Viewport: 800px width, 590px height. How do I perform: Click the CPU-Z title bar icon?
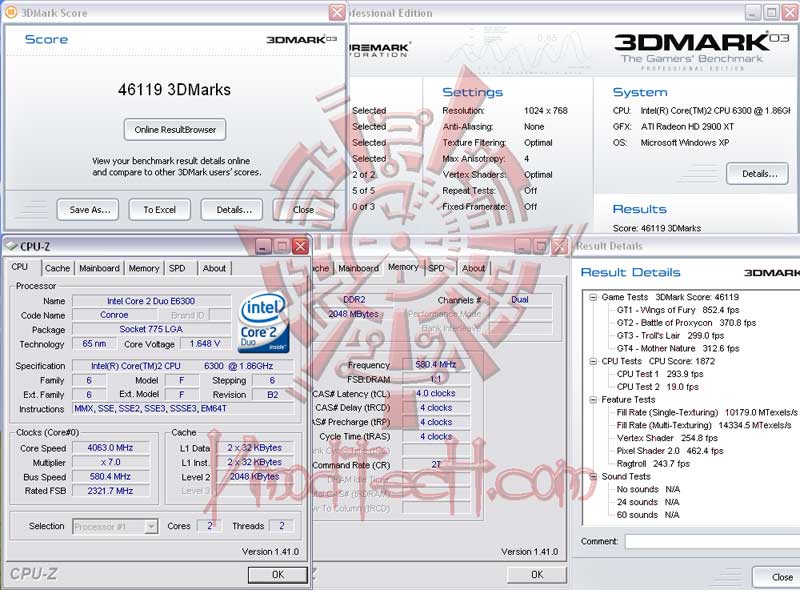pos(11,246)
